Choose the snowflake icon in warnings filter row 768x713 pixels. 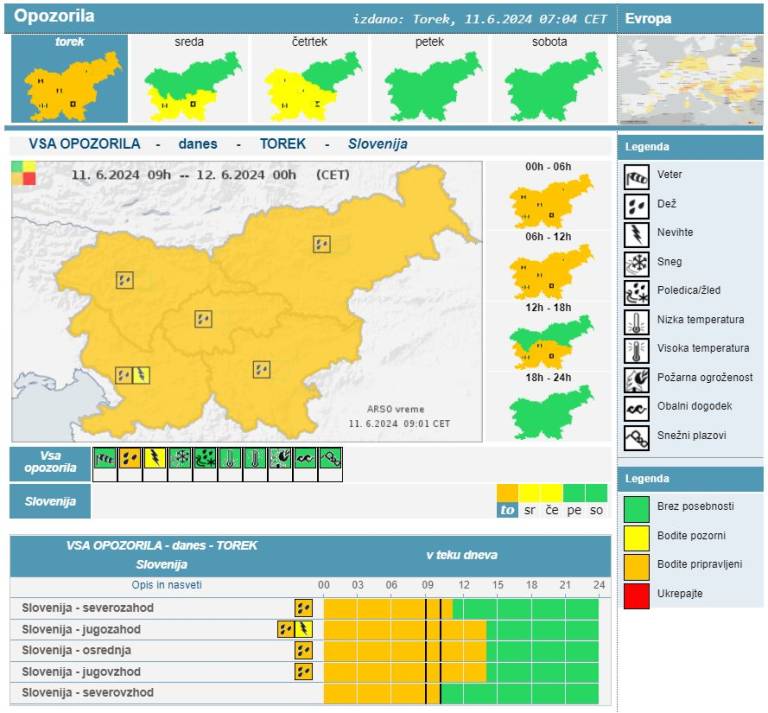click(180, 459)
